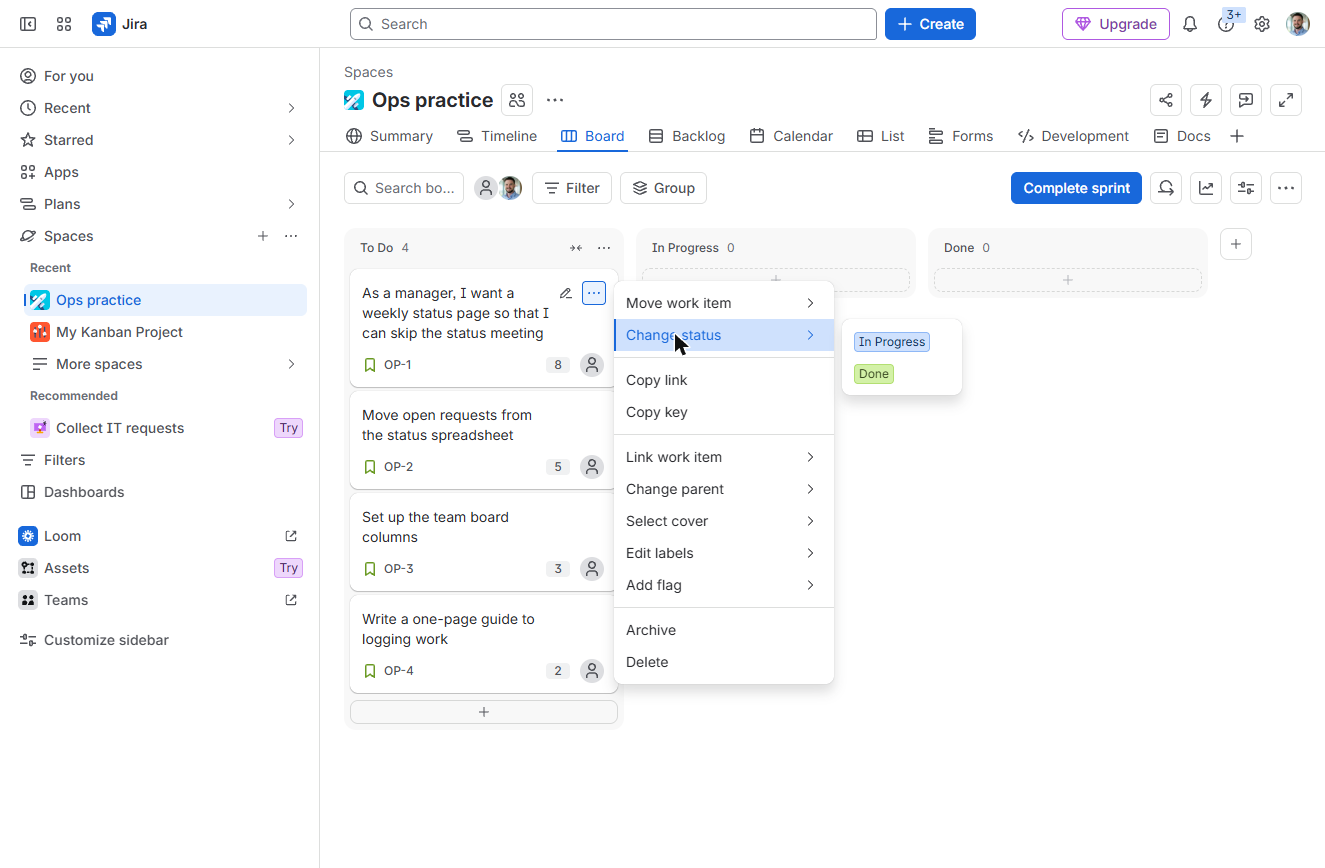Choose Delete from the context menu
1325x868 pixels.
[x=724, y=662]
